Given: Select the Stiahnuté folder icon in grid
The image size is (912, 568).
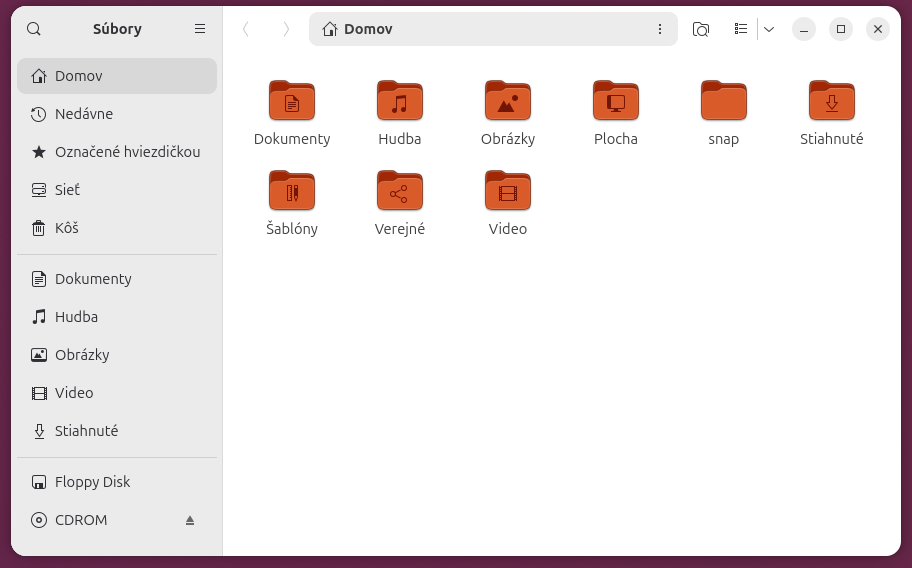Looking at the screenshot, I should coord(832,101).
